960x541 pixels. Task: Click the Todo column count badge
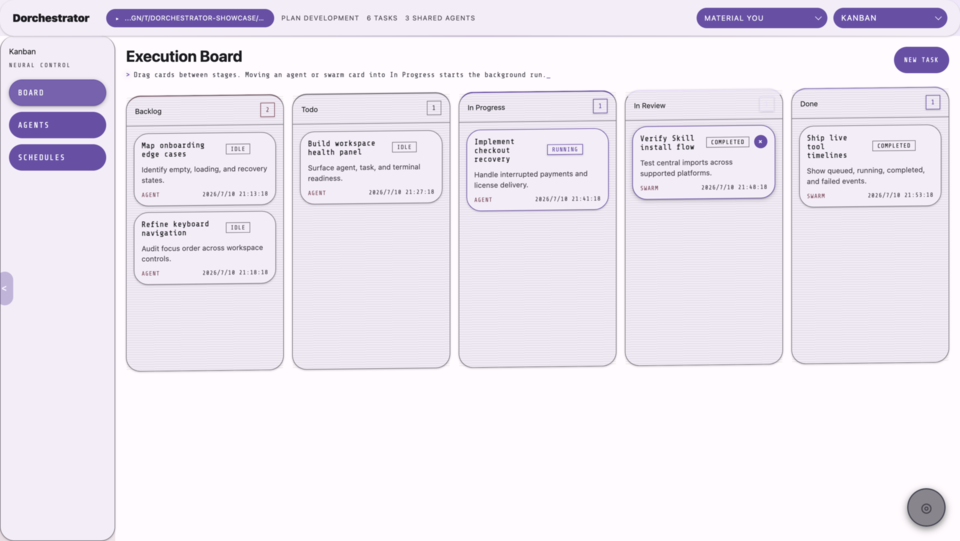433,108
